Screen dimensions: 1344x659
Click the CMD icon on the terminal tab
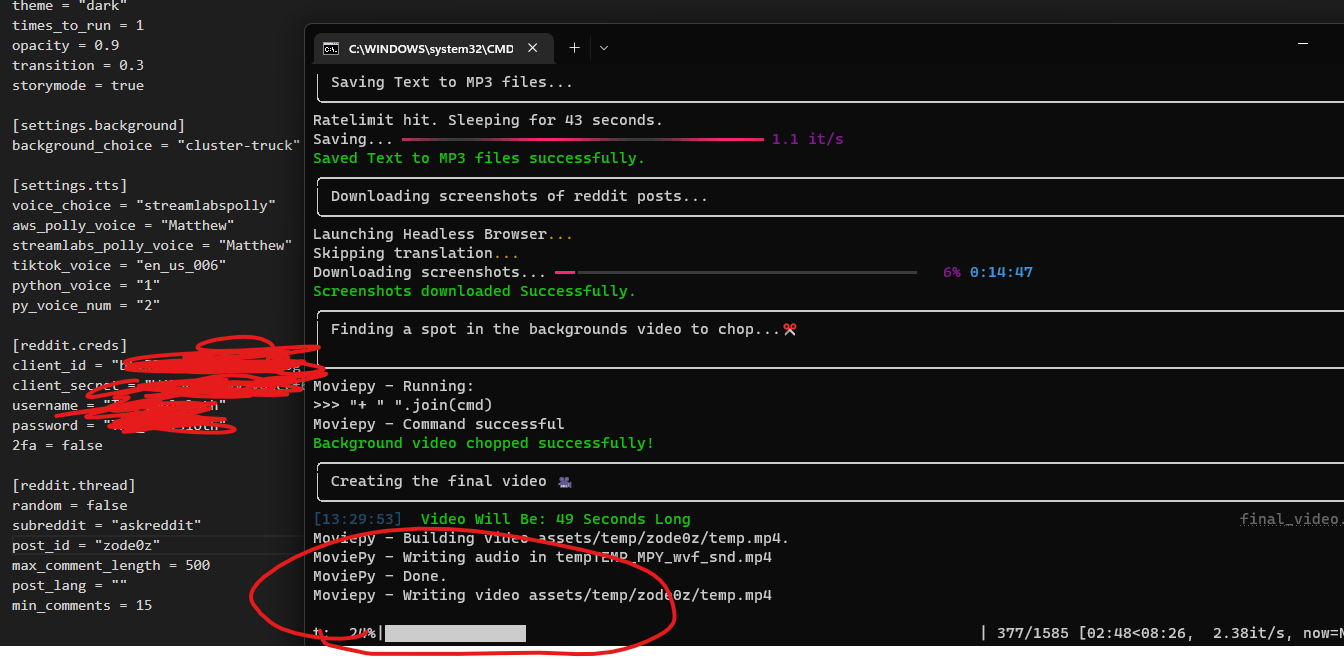coord(331,48)
